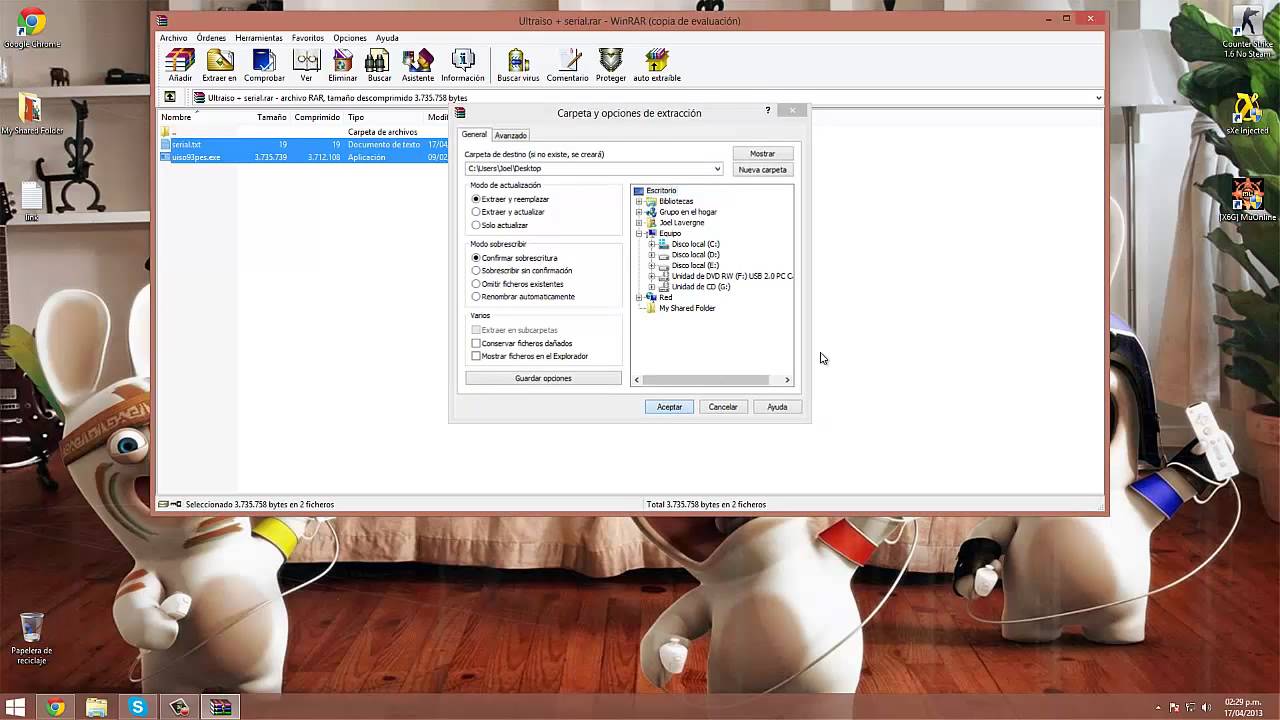The height and width of the screenshot is (720, 1280).
Task: Click the Comentario toolbar icon
Action: (x=567, y=65)
